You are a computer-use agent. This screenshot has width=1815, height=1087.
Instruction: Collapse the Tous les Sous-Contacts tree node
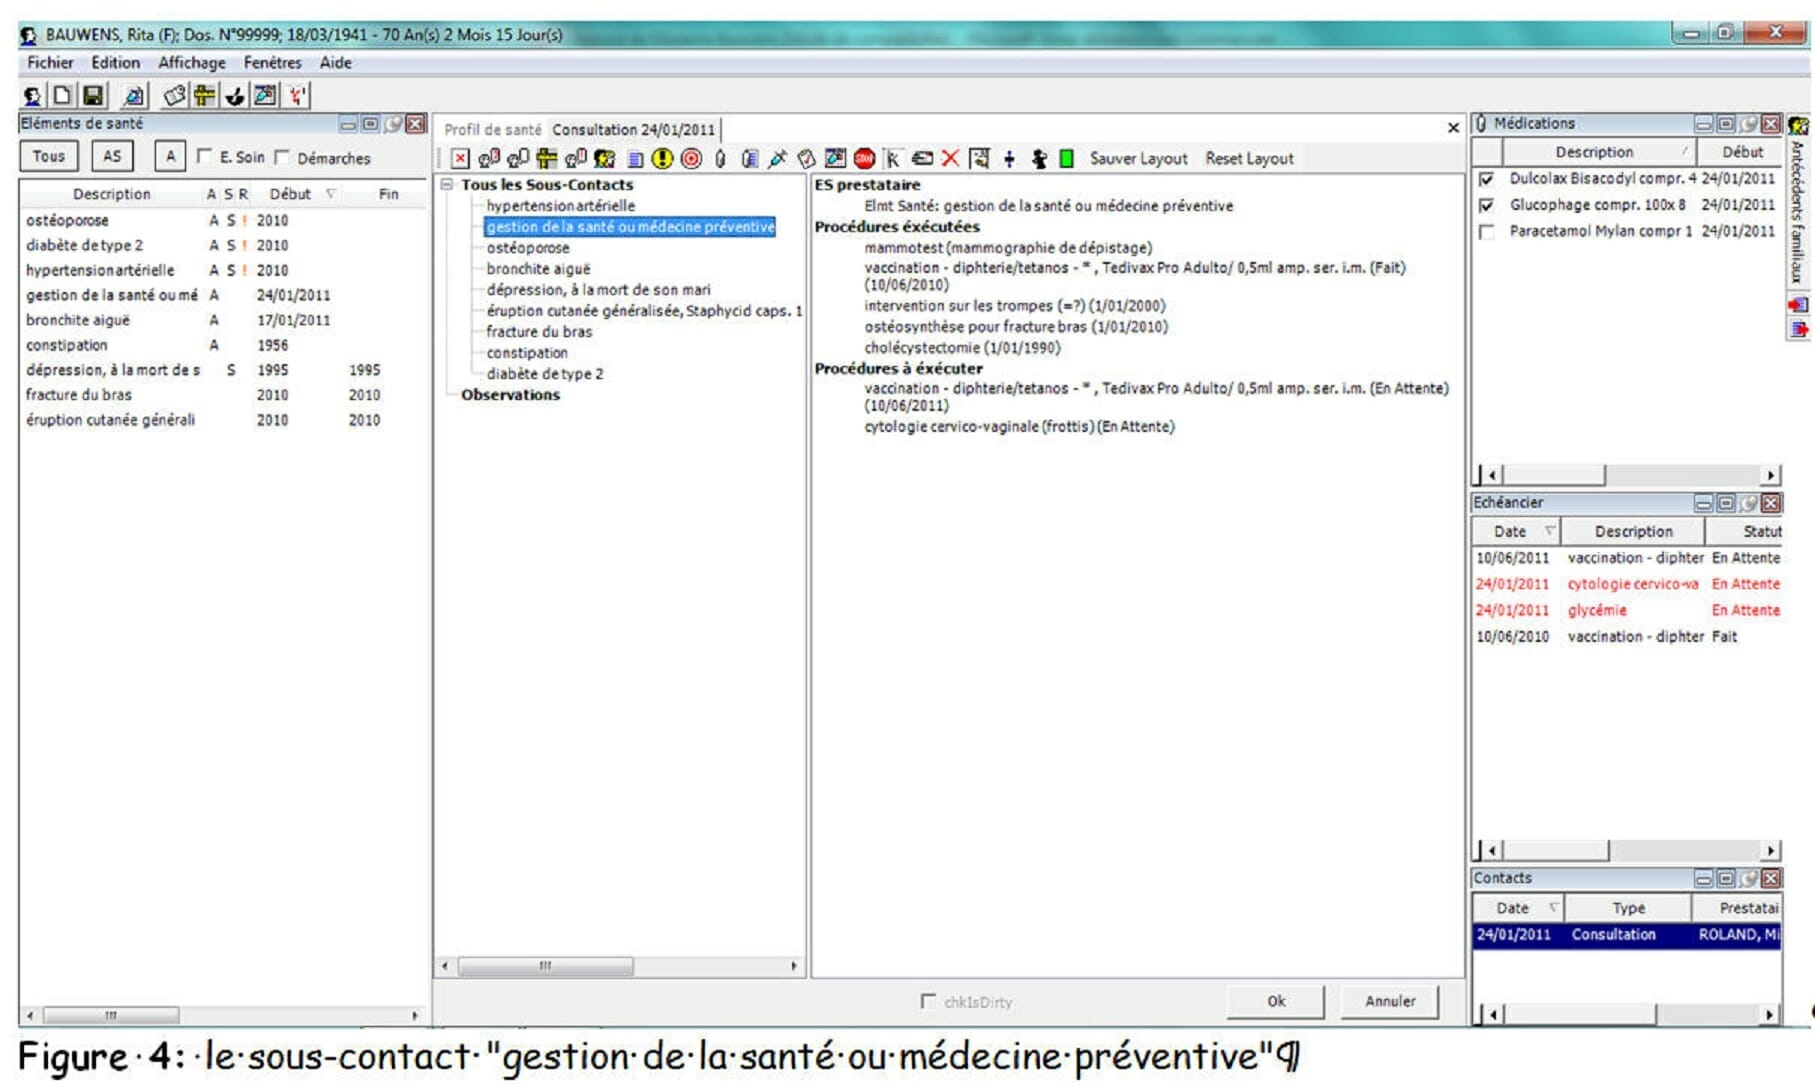click(x=448, y=185)
